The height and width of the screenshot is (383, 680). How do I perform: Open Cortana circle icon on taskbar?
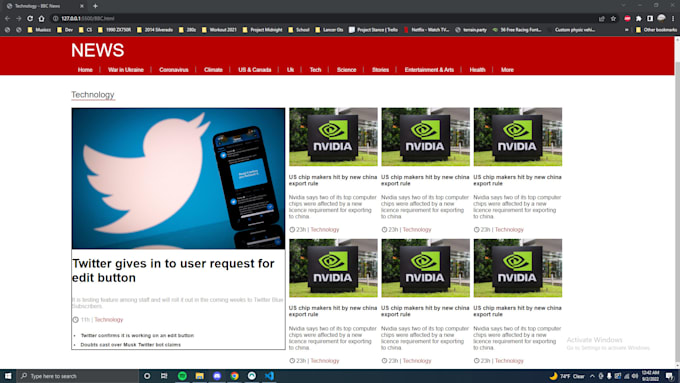coord(147,376)
